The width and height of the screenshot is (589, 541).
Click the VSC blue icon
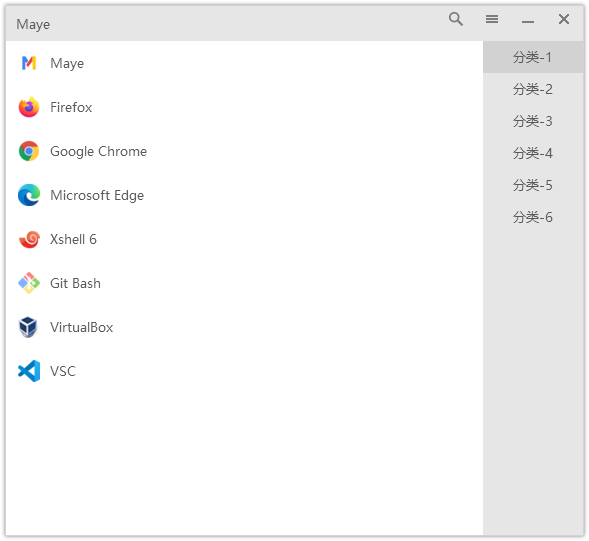click(x=29, y=371)
